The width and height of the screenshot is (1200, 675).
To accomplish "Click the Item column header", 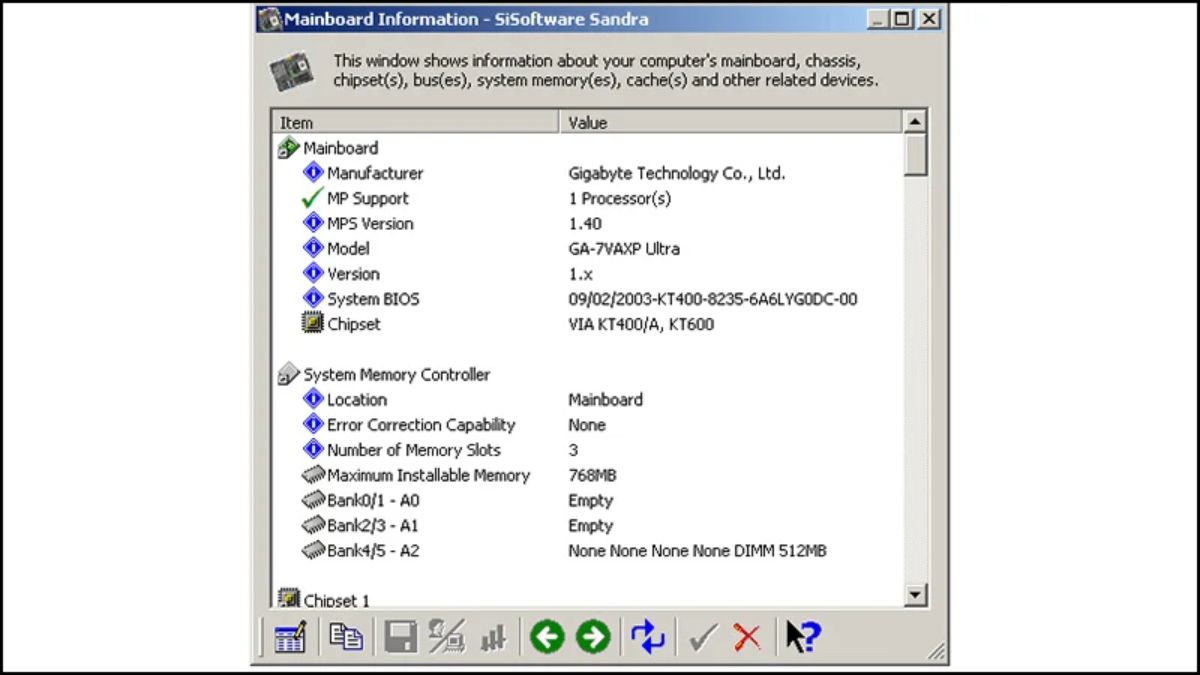I will coord(415,122).
